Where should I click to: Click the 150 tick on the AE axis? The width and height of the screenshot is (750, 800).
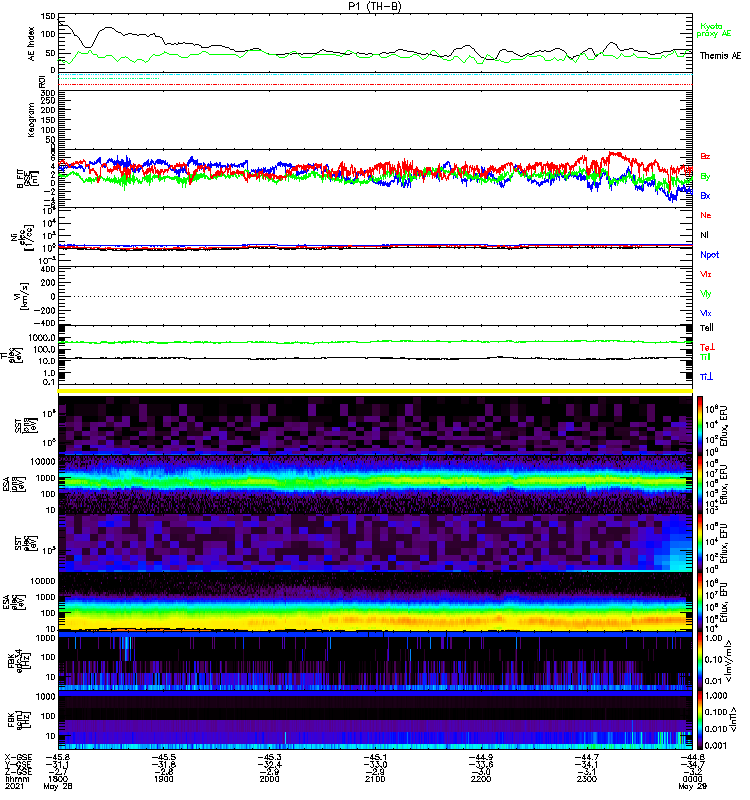(48, 16)
